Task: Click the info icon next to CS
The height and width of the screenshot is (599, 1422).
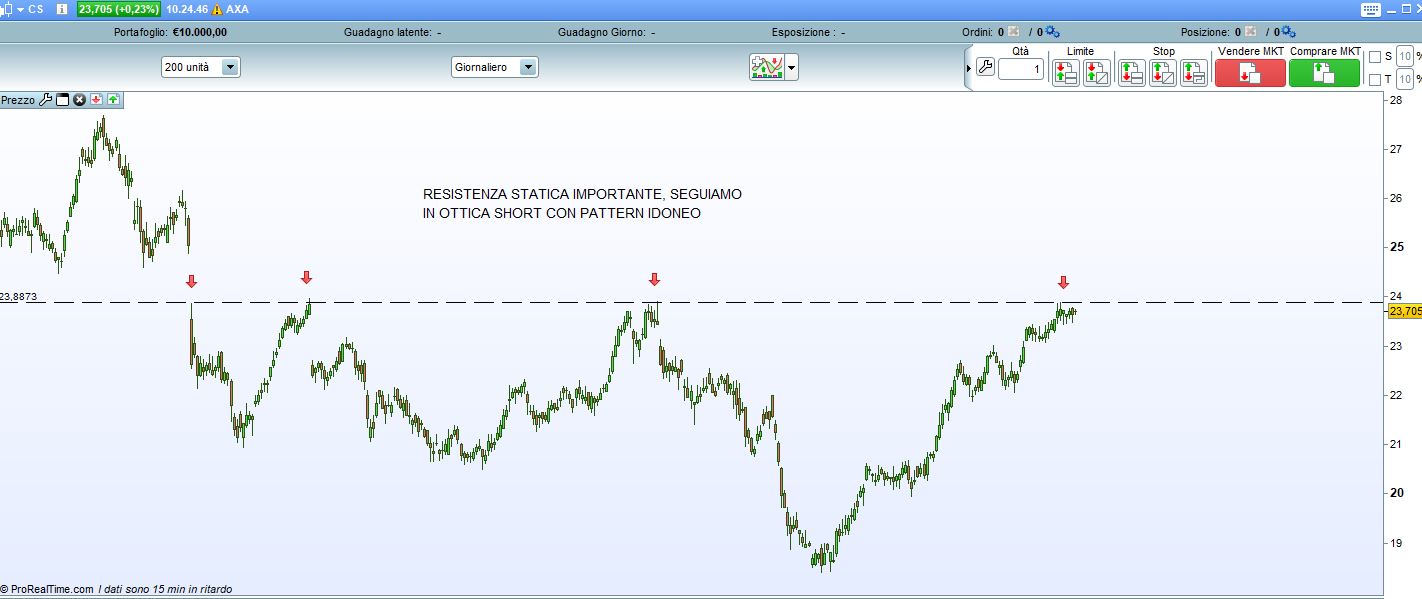Action: click(61, 9)
